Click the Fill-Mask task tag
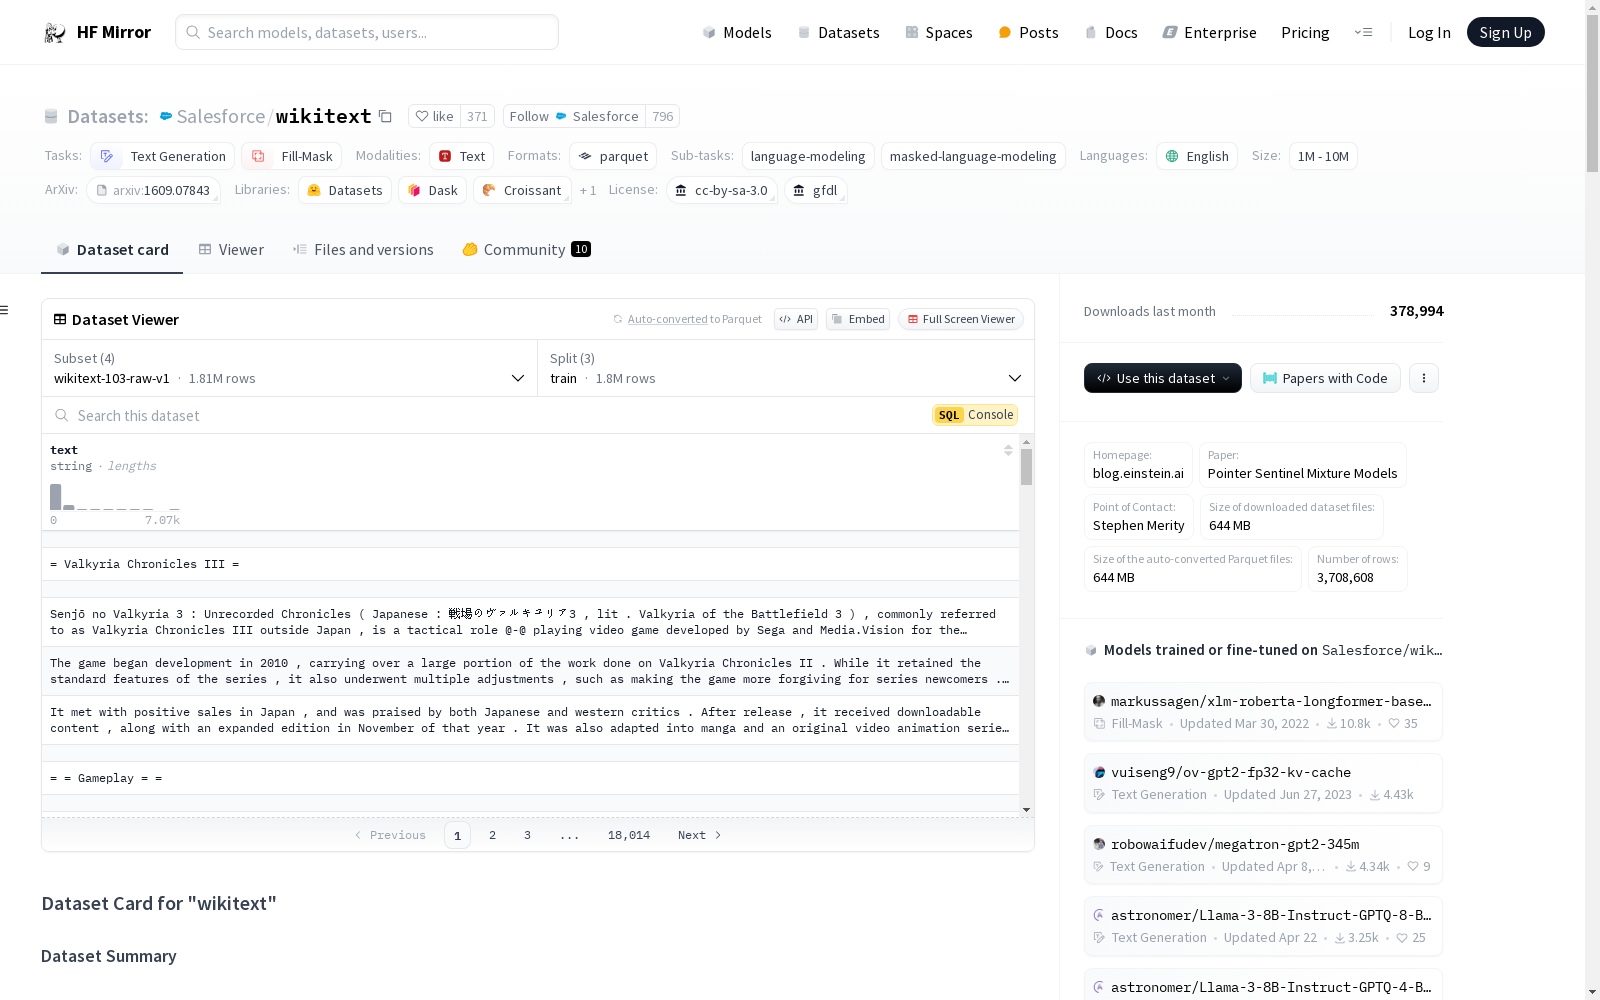 tap(292, 157)
